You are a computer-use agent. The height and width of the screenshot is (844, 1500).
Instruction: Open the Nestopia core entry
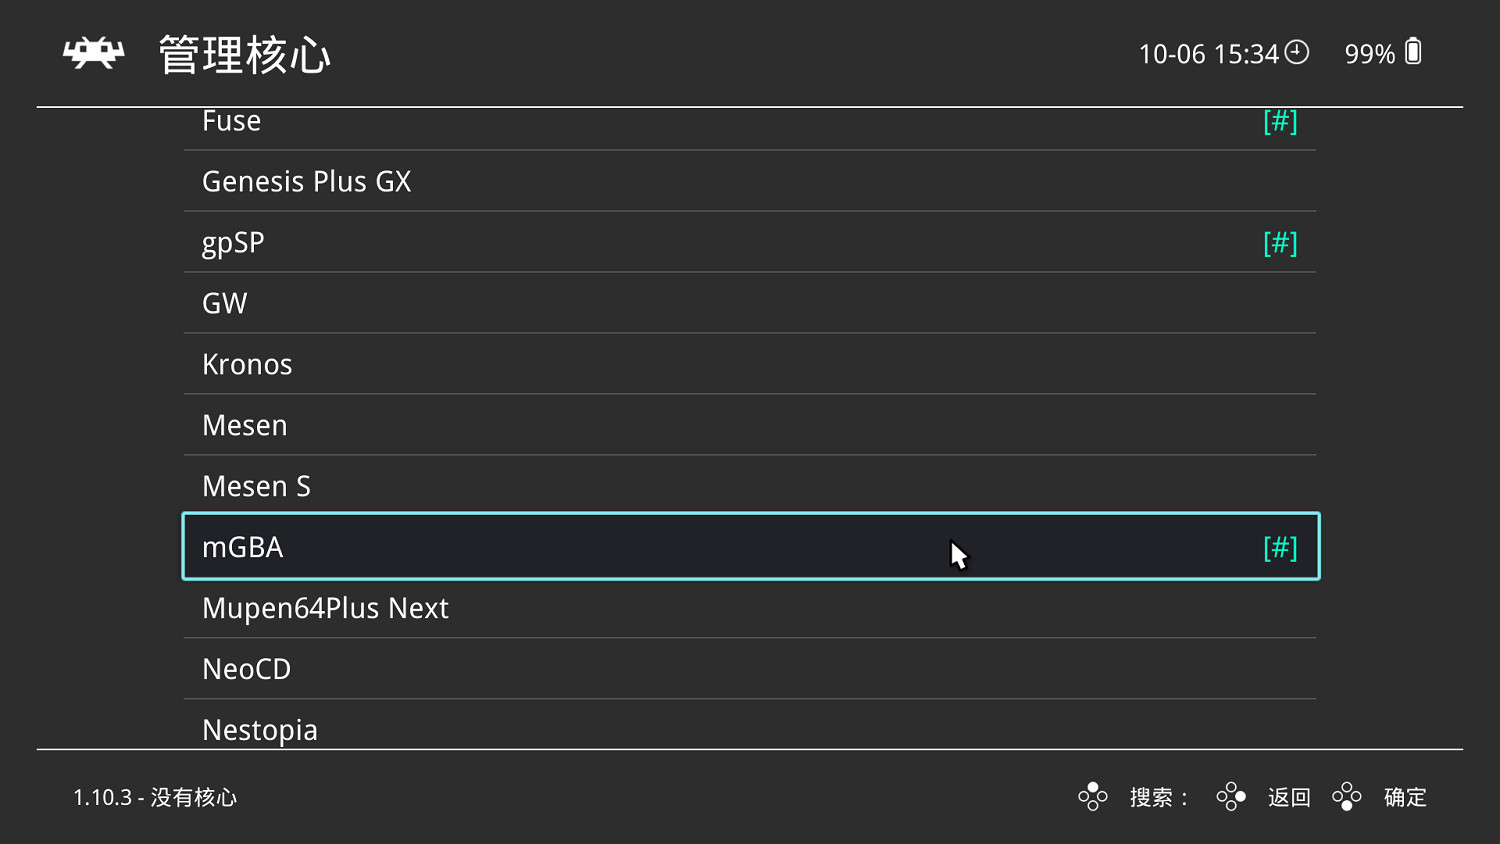click(x=260, y=730)
